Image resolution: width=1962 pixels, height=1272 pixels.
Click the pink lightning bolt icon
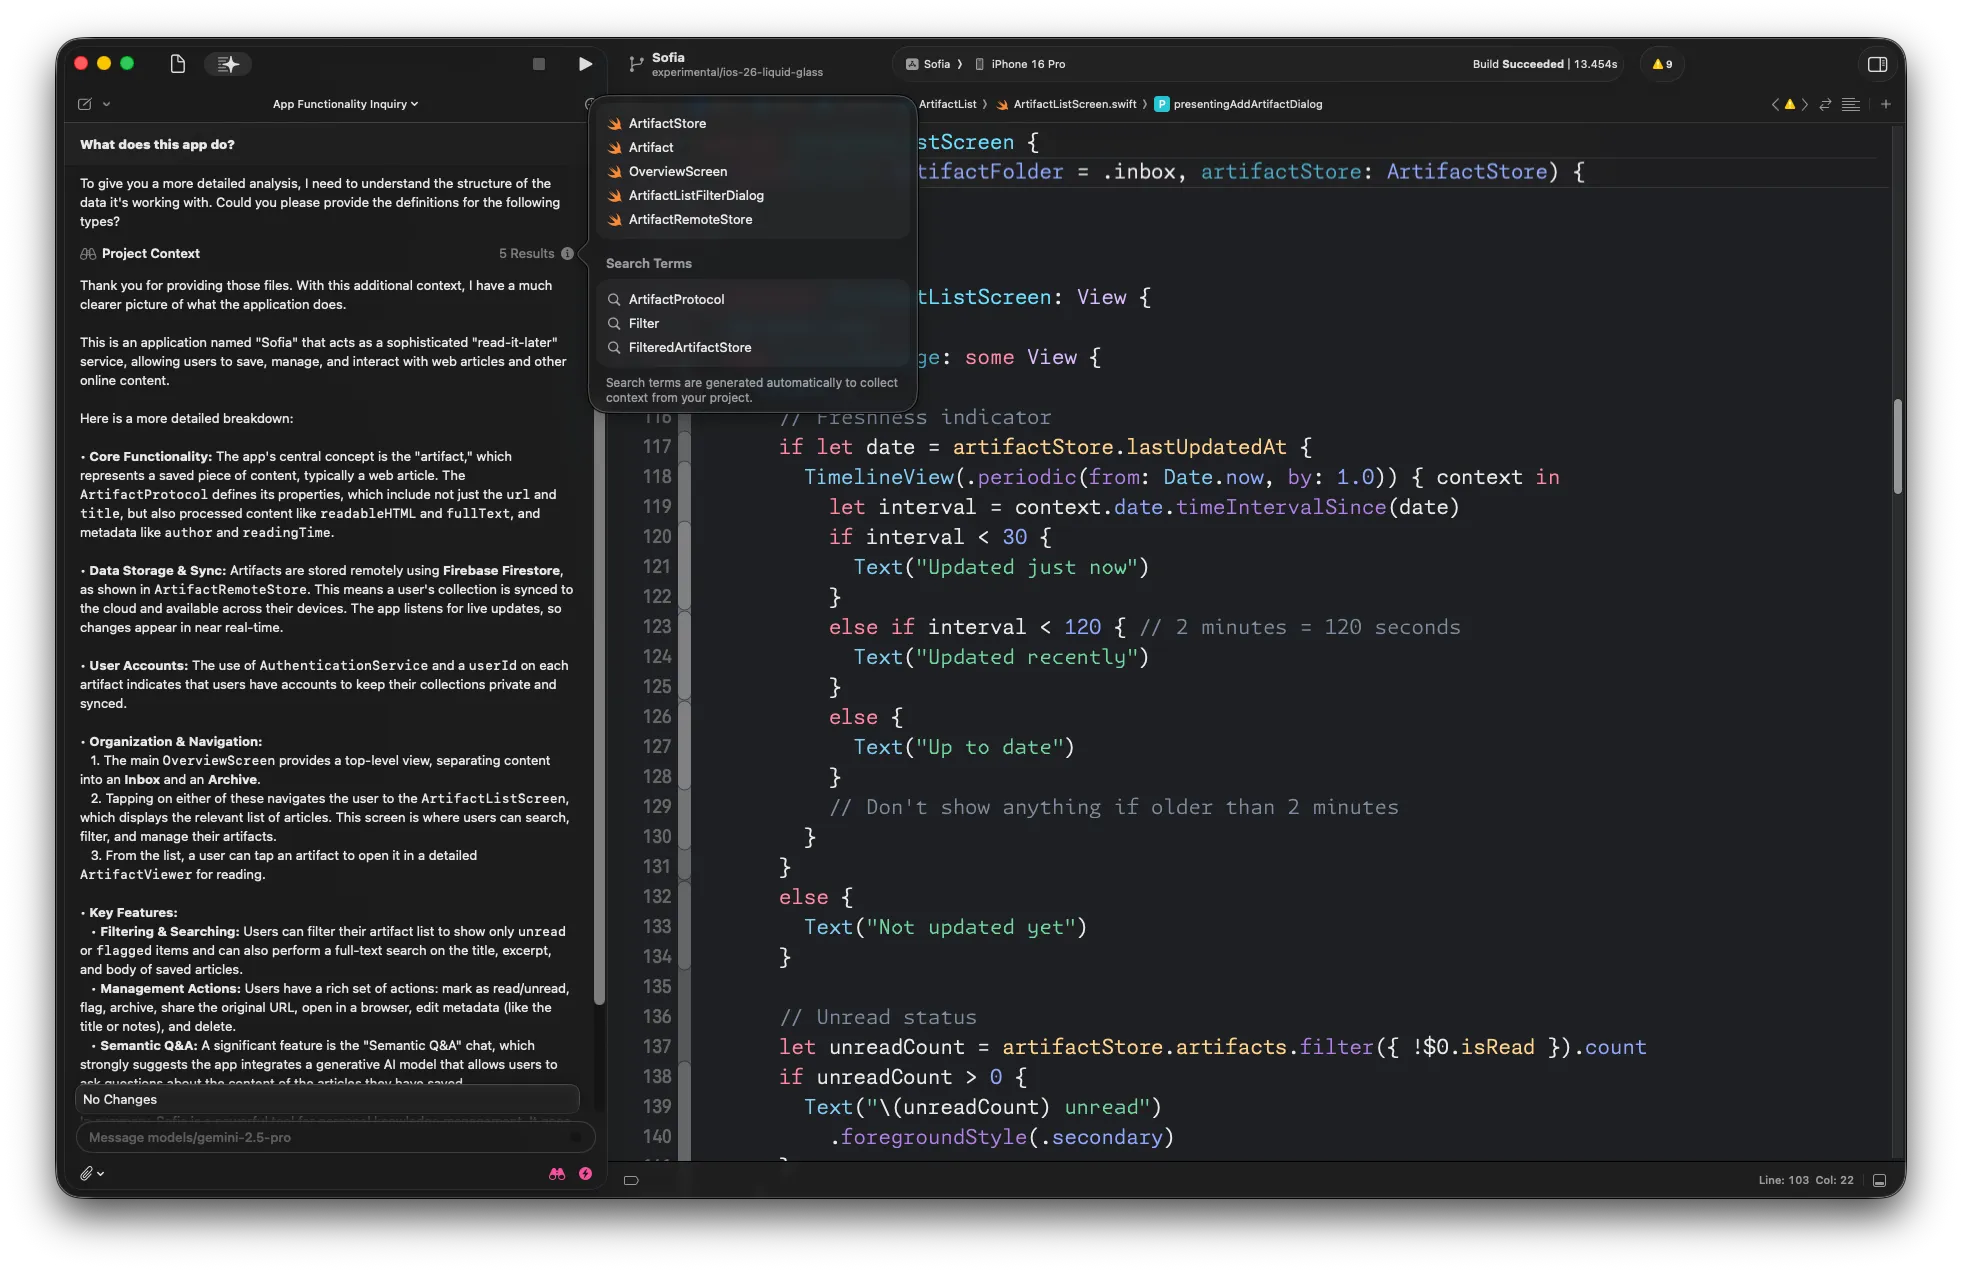(x=585, y=1174)
